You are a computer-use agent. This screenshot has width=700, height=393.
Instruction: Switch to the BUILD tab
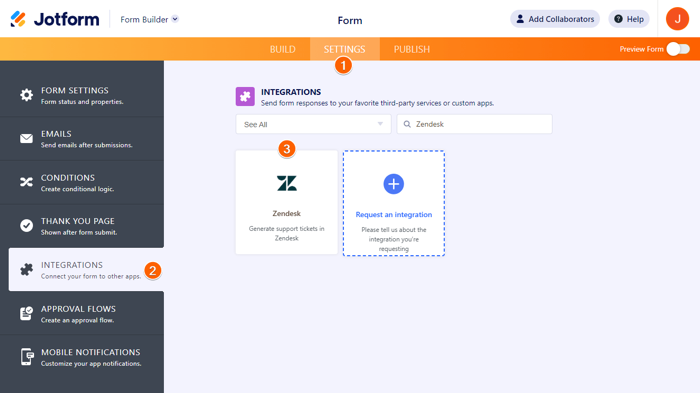tap(283, 49)
